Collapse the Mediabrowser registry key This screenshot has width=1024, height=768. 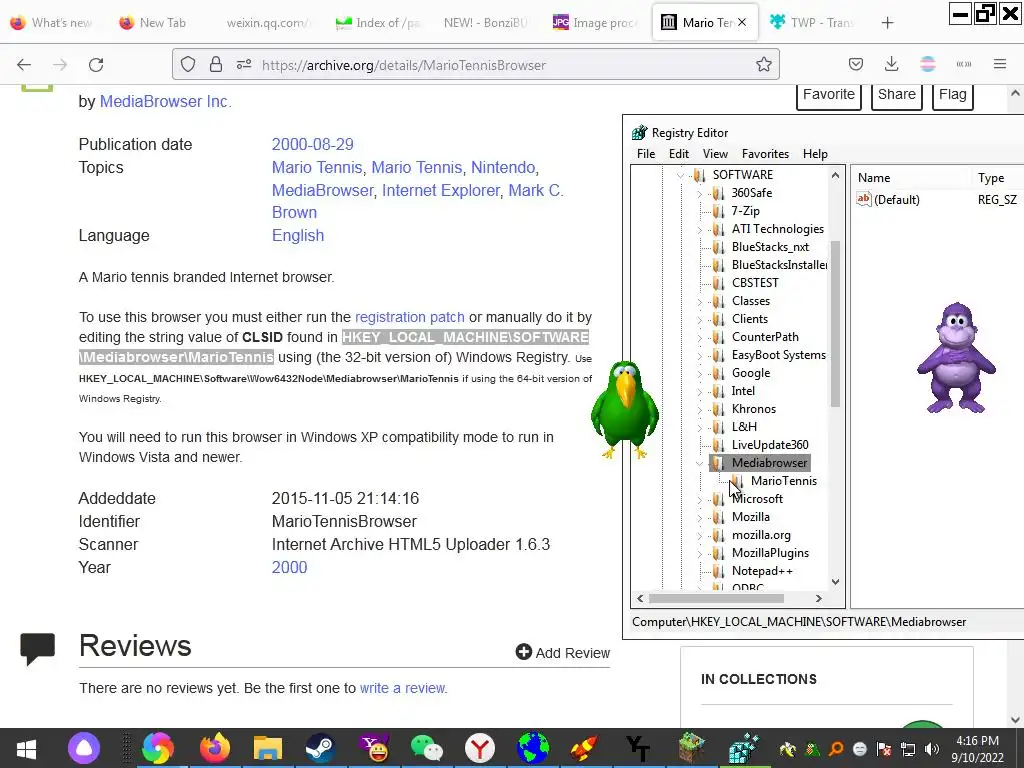pyautogui.click(x=700, y=463)
